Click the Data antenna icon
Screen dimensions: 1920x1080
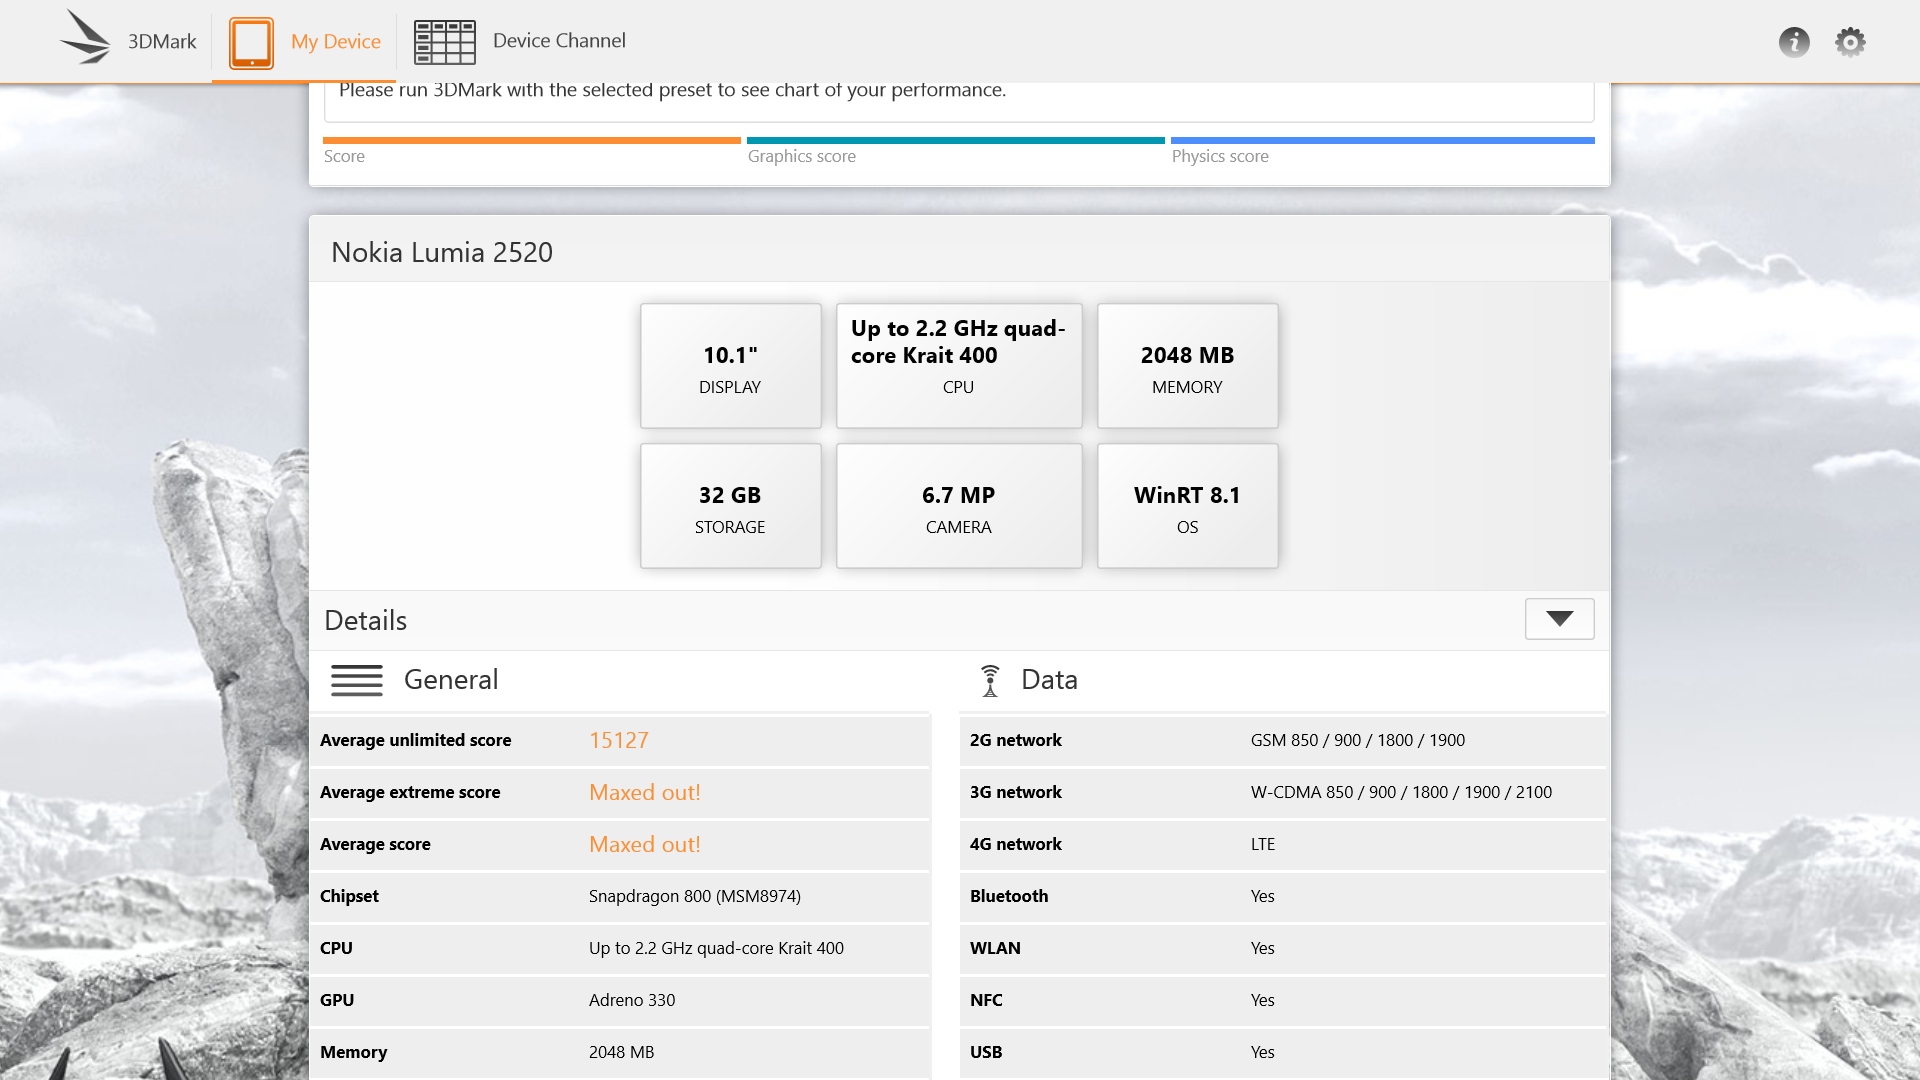tap(990, 680)
